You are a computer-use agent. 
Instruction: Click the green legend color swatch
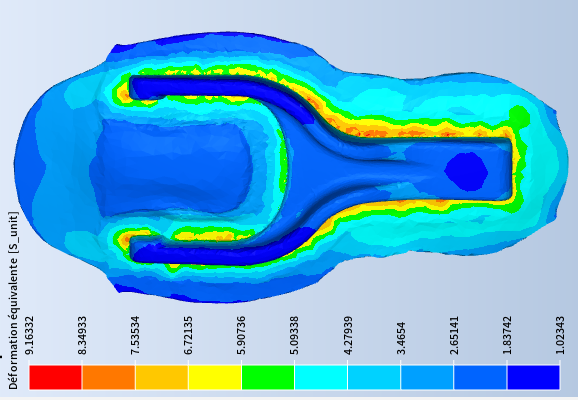268,377
